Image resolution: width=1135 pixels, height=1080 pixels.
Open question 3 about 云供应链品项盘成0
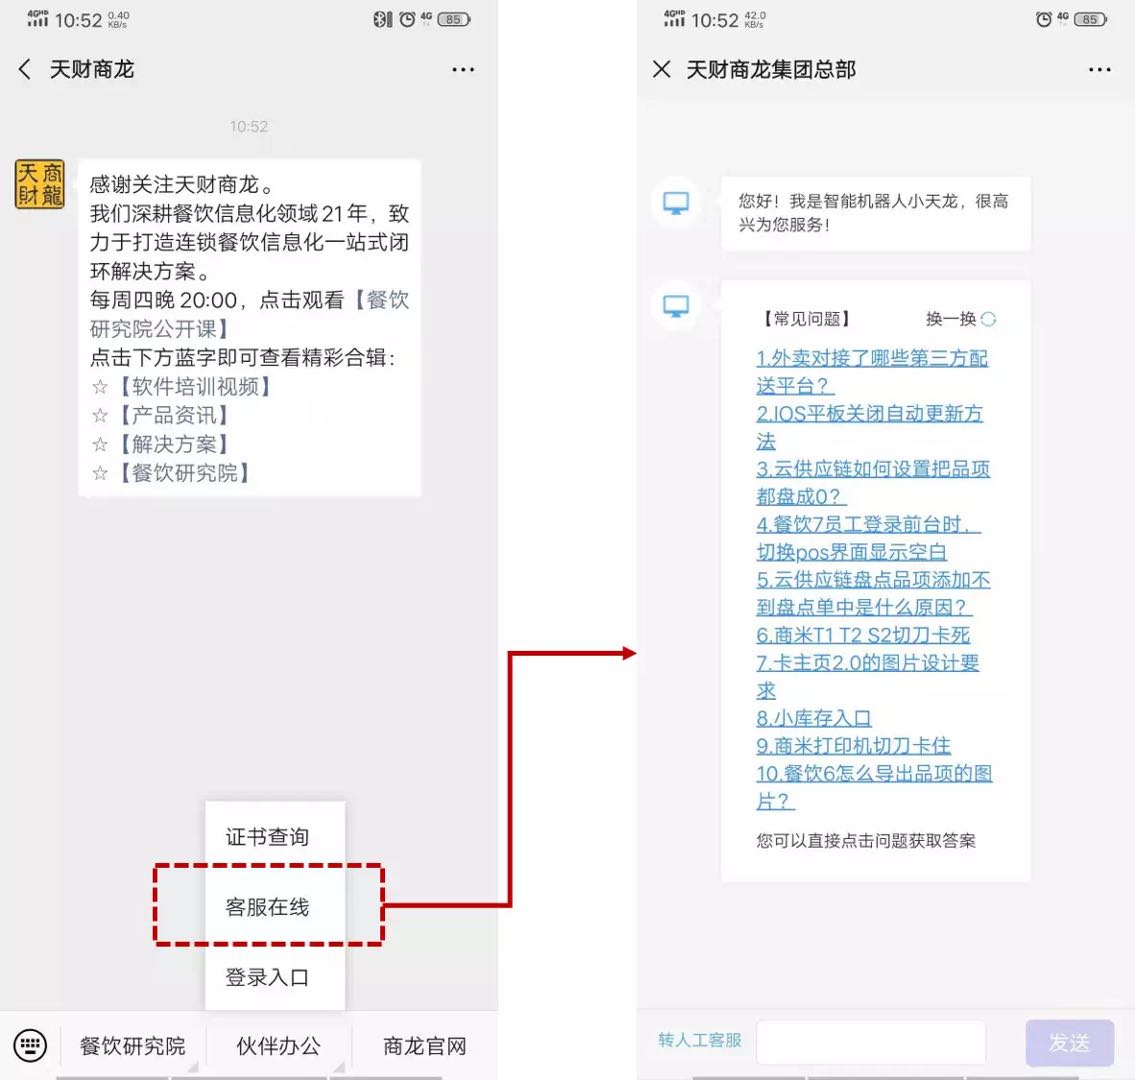(872, 482)
